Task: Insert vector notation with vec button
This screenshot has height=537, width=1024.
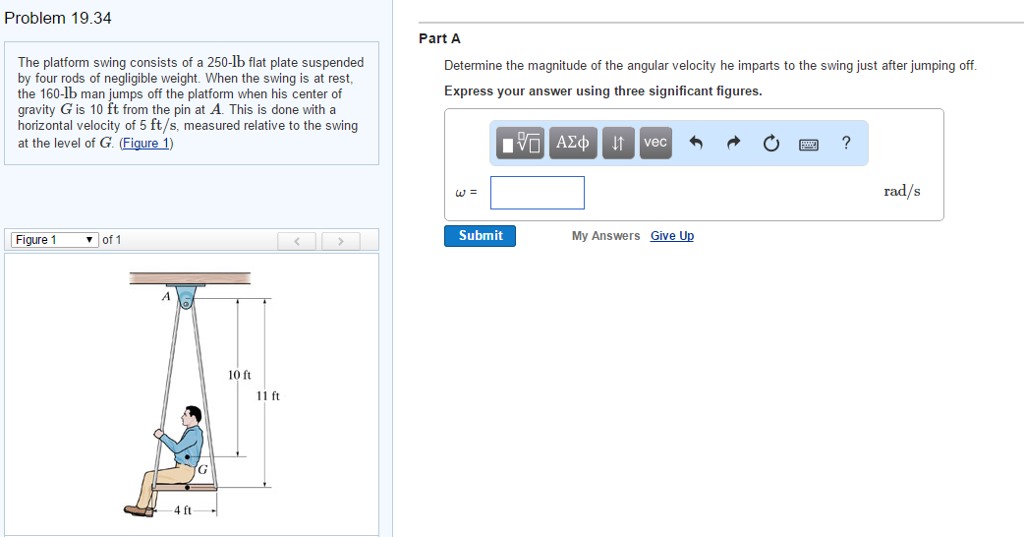Action: (655, 142)
